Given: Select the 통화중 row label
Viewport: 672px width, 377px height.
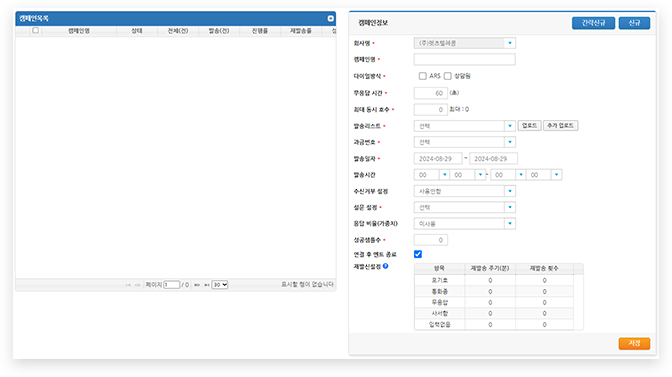Looking at the screenshot, I should [440, 291].
